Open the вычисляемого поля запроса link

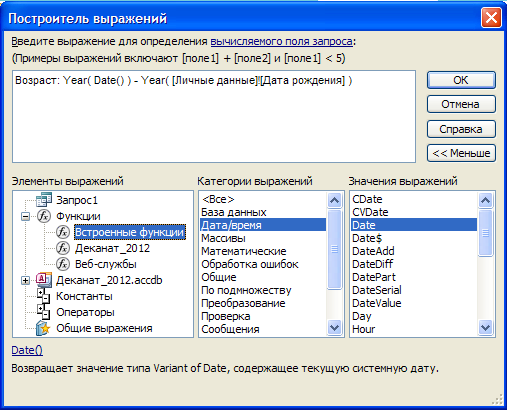(x=281, y=41)
